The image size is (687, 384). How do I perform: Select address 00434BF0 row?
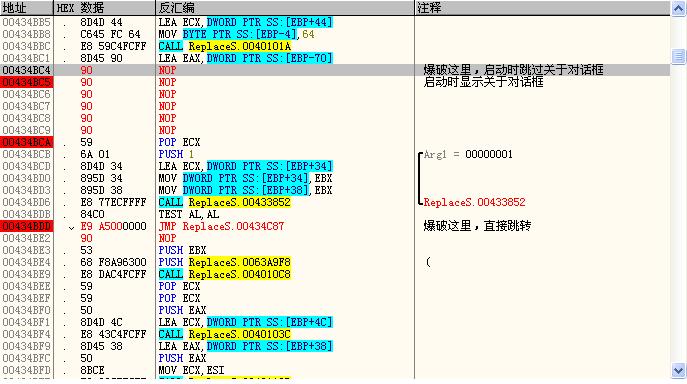coord(27,310)
